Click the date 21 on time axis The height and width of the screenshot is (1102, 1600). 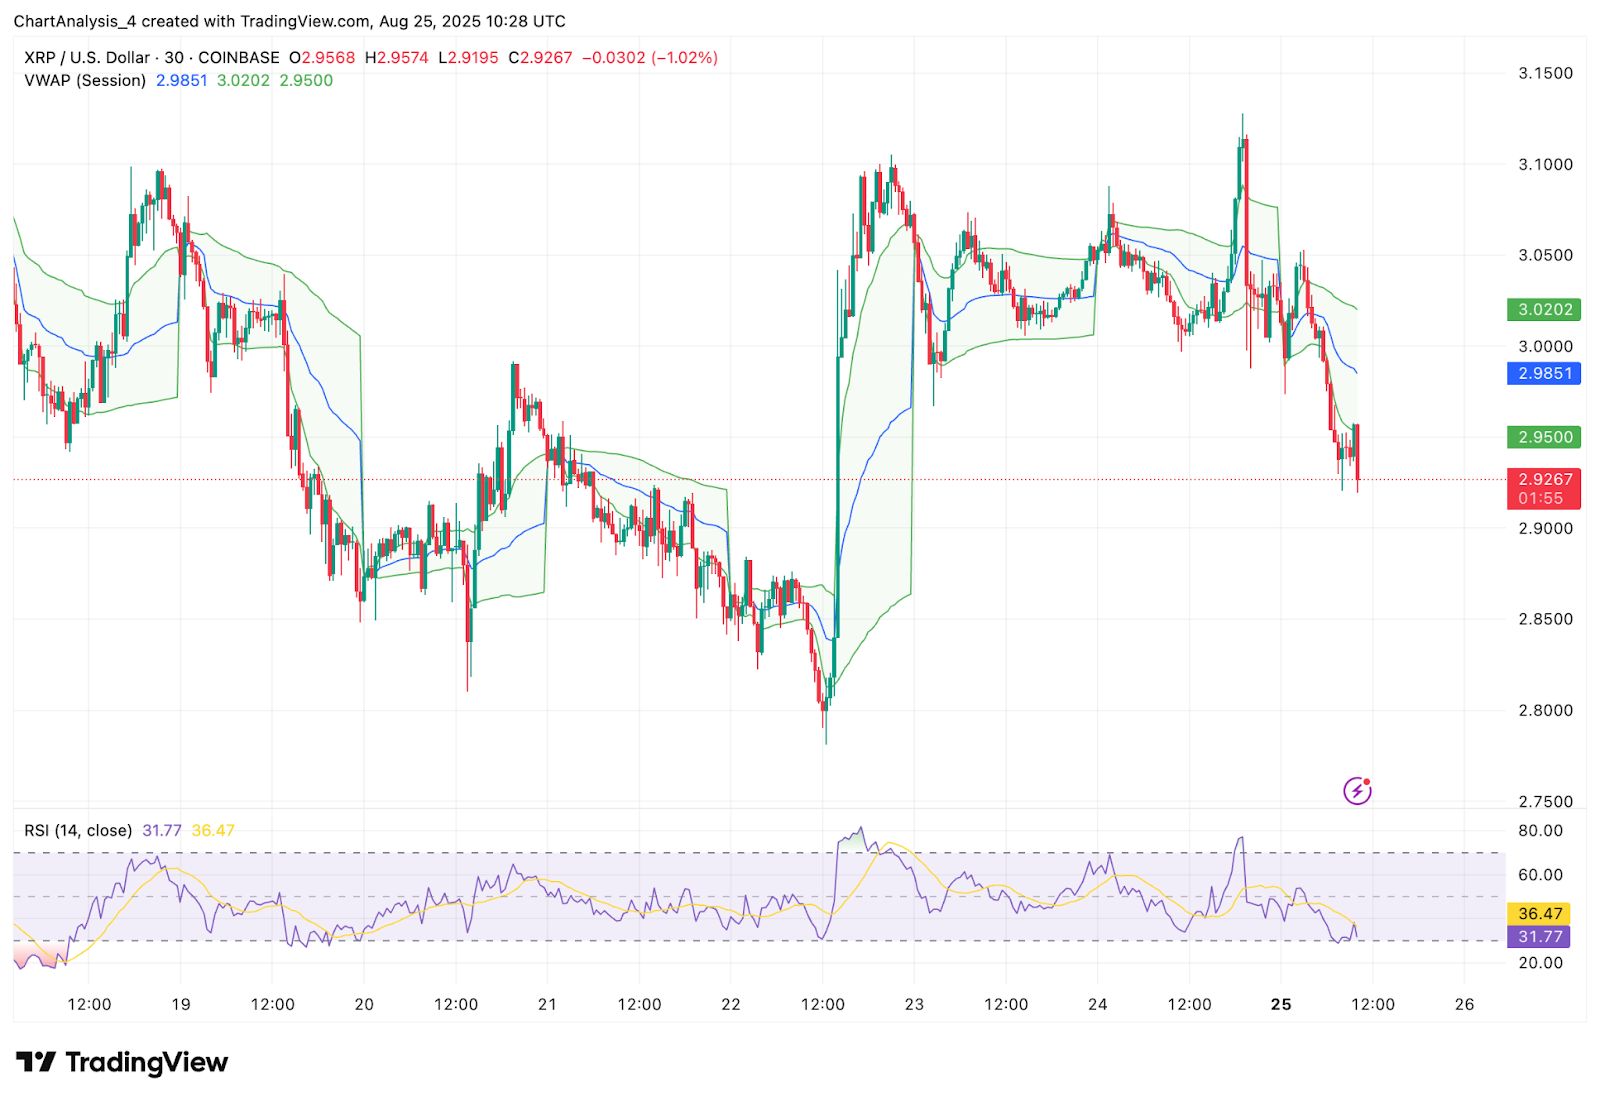(x=547, y=1004)
